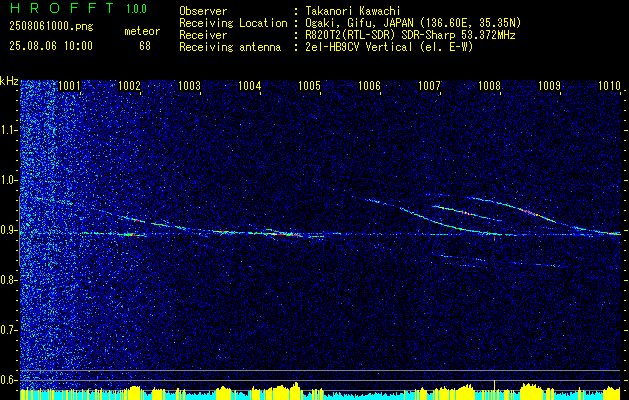Image resolution: width=629 pixels, height=400 pixels.
Task: Click the timestamp 25.08.06 10:00
Action: (51, 46)
